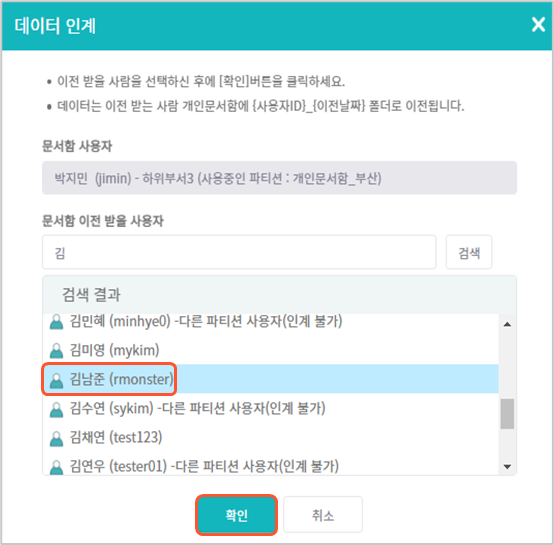This screenshot has width=554, height=545.
Task: Click the 검색 search button
Action: pos(468,253)
